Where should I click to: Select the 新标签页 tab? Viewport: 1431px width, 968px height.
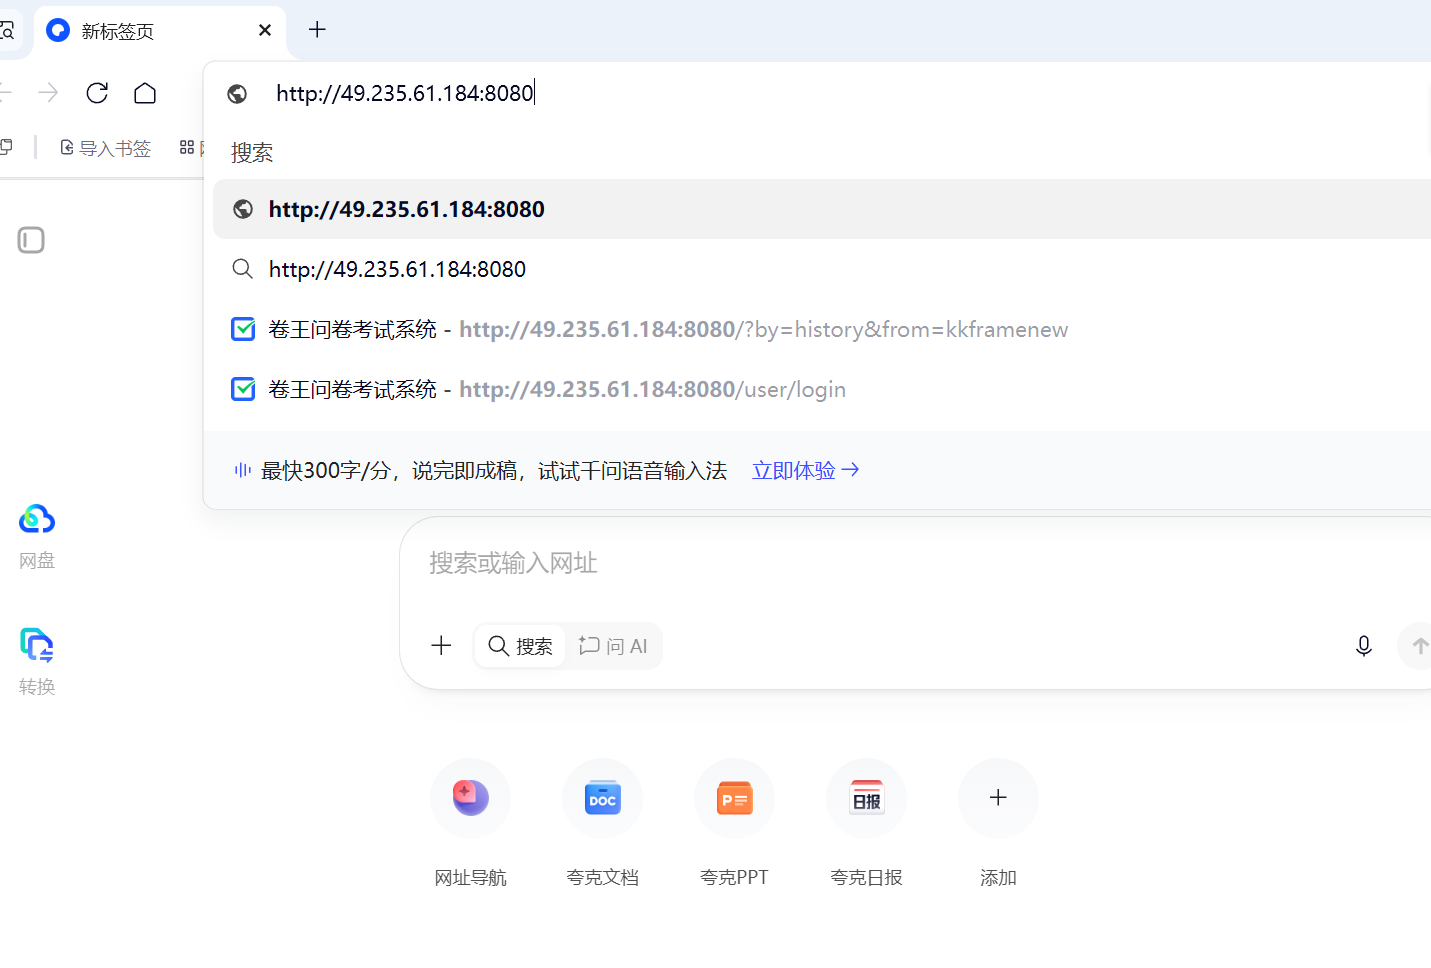point(160,31)
